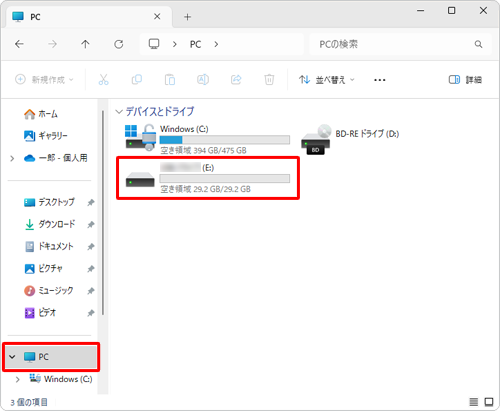The width and height of the screenshot is (500, 411).
Task: Open ピクチャ in quick access
Action: pos(43,268)
